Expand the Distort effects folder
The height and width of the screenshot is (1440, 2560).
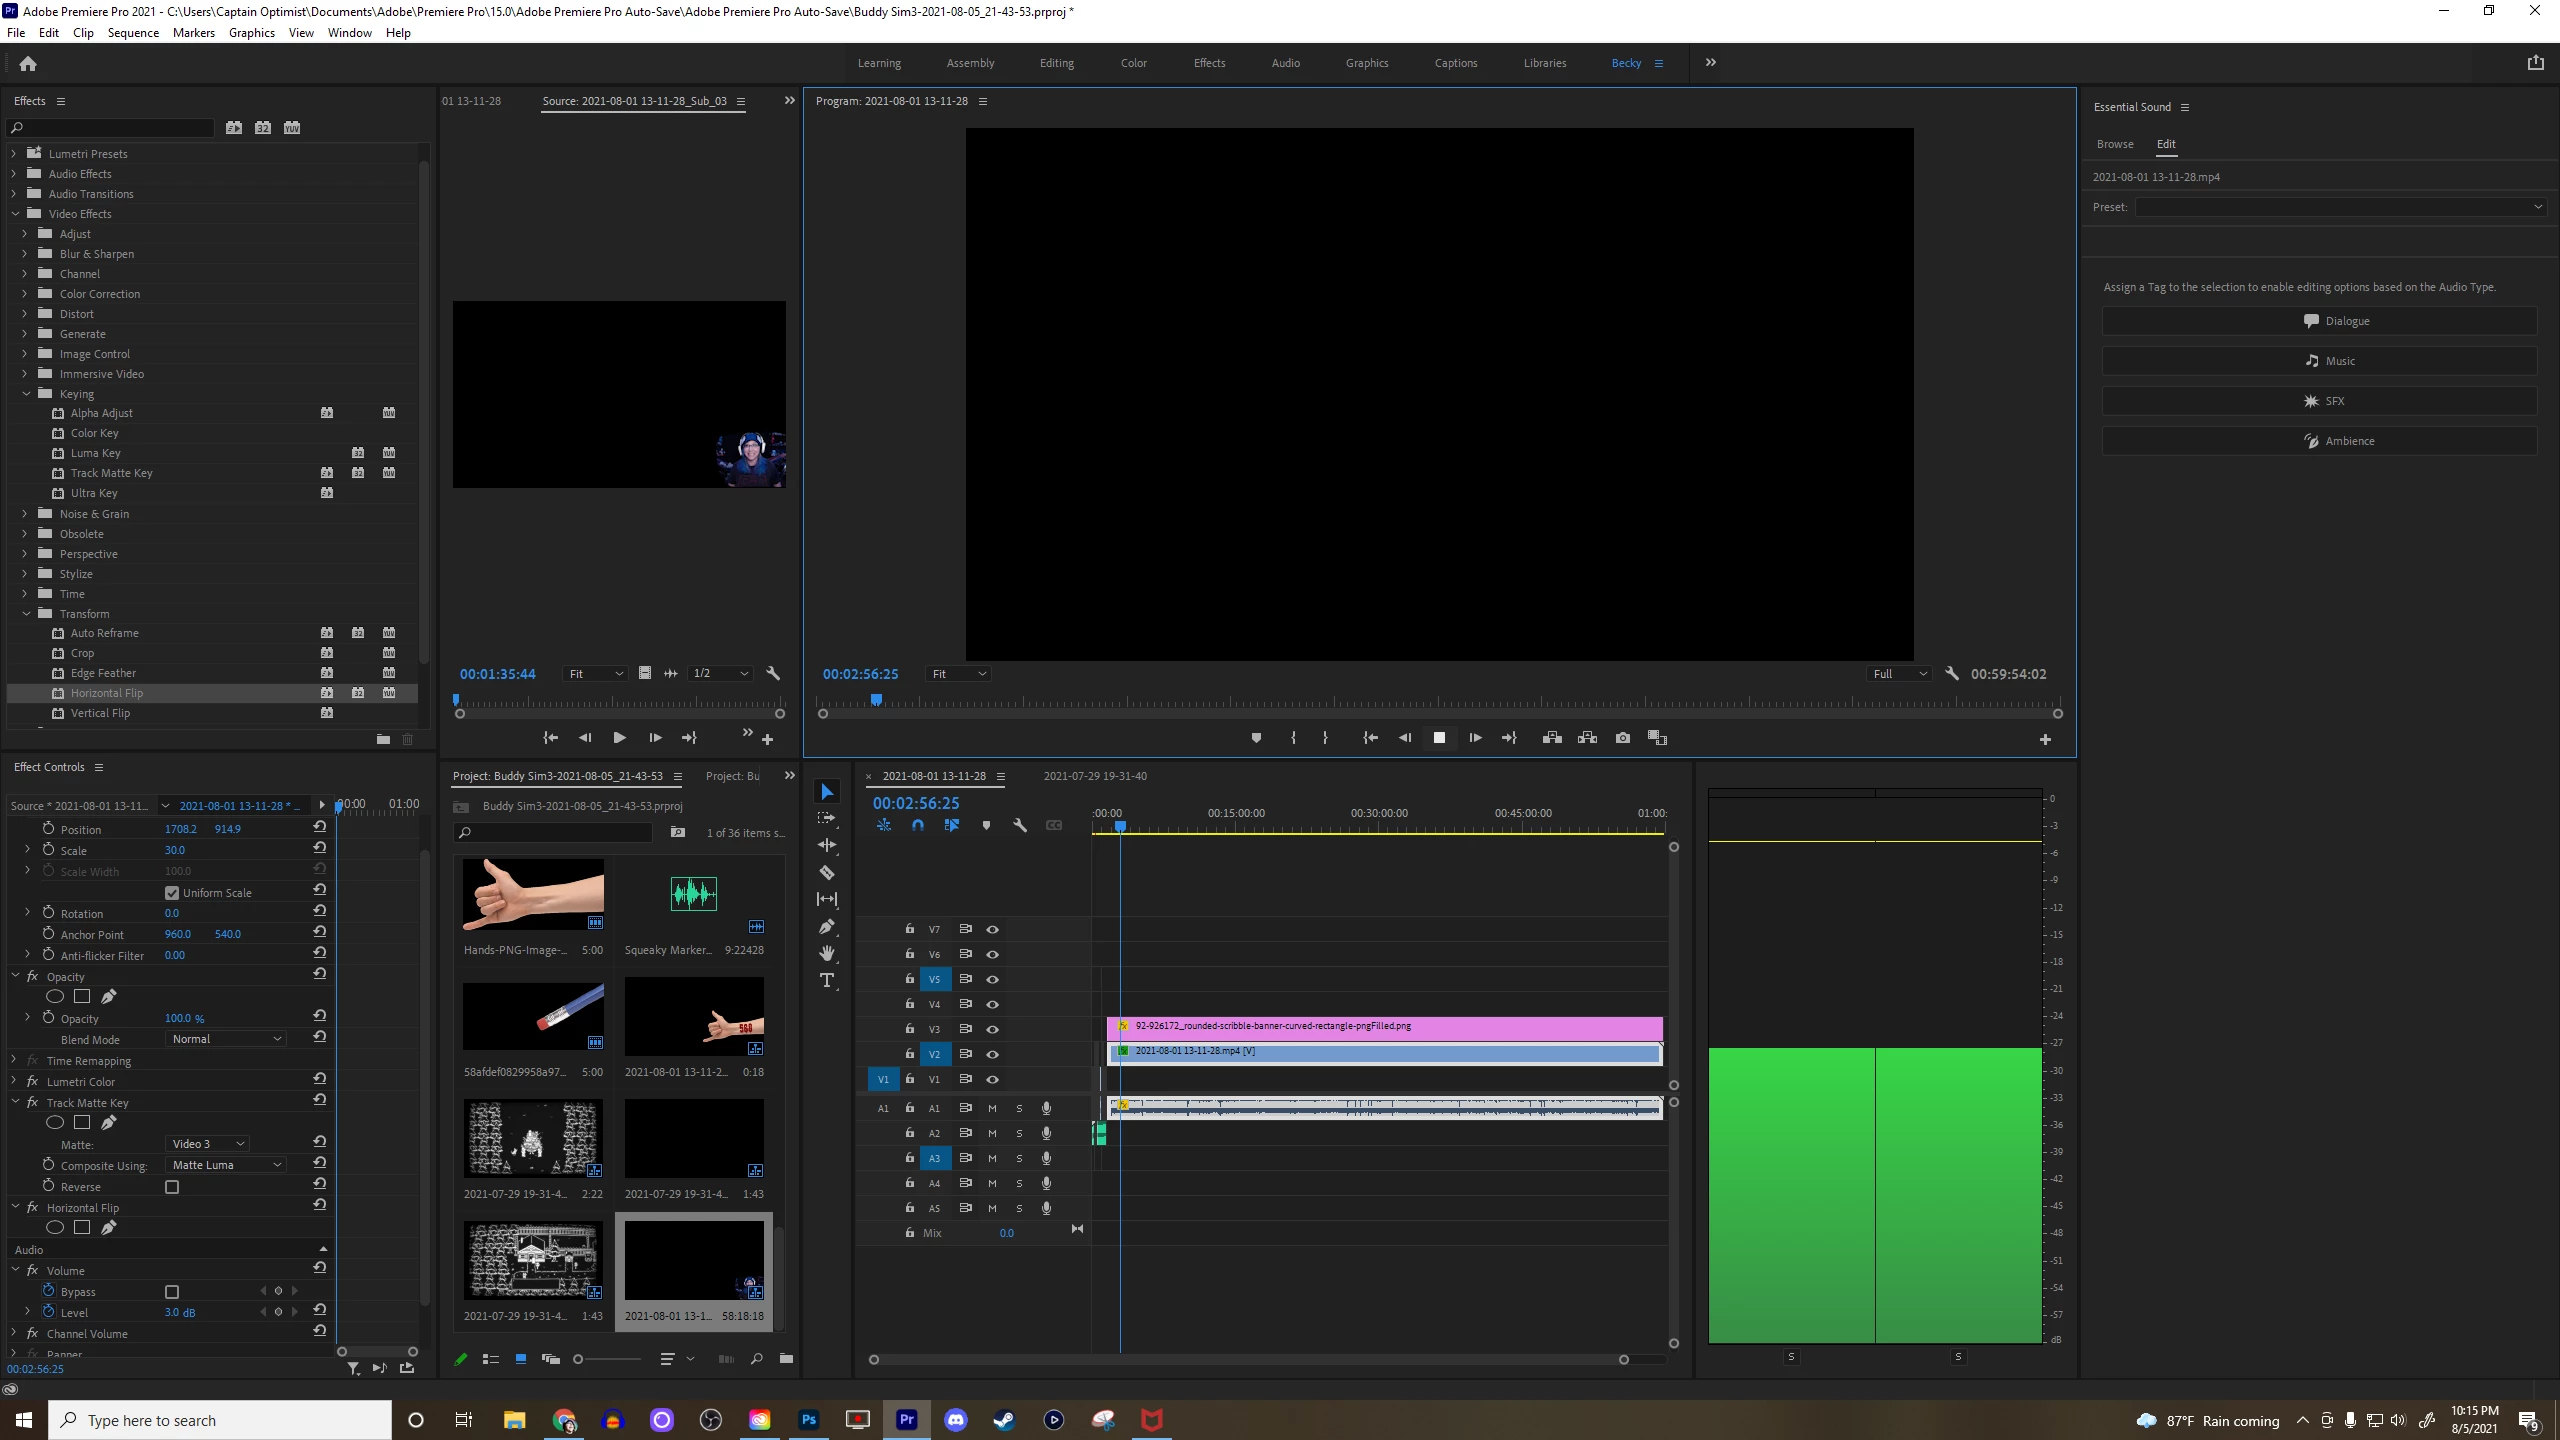(25, 314)
